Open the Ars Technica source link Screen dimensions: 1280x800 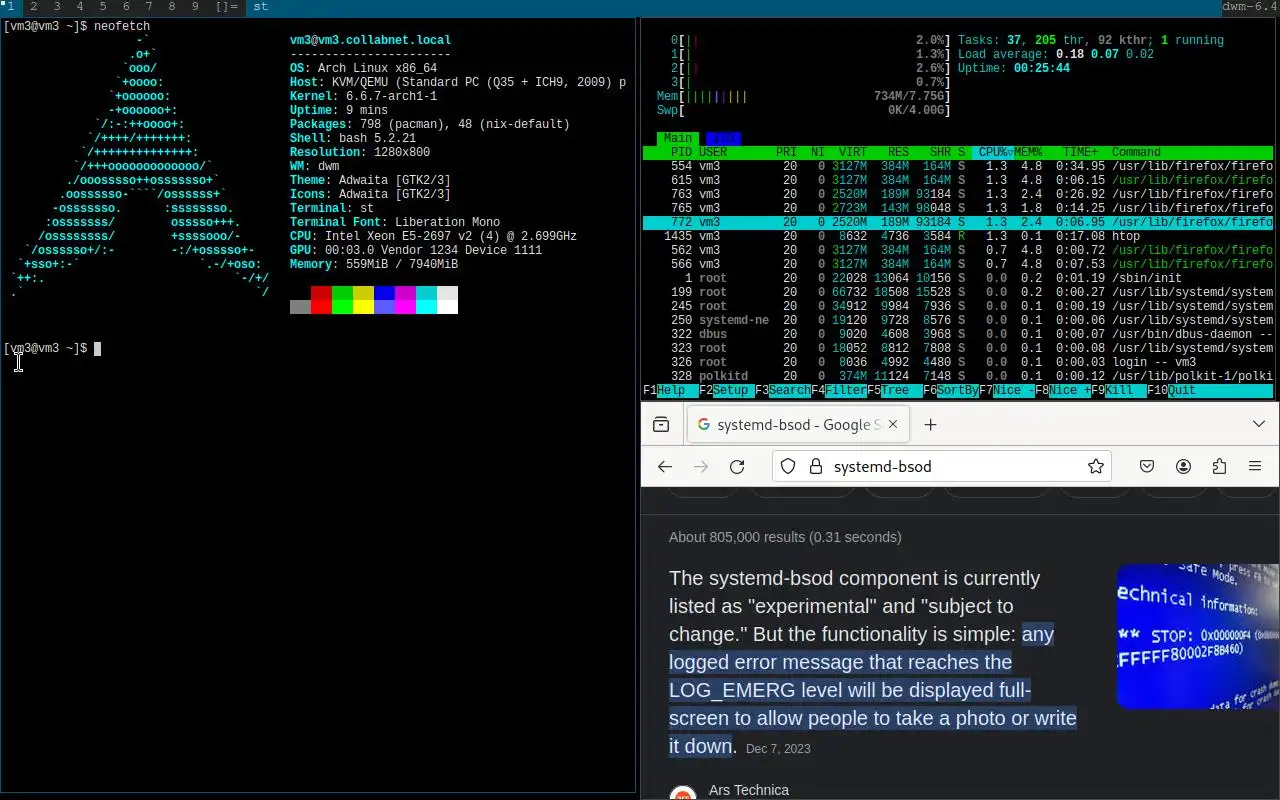pyautogui.click(x=749, y=790)
